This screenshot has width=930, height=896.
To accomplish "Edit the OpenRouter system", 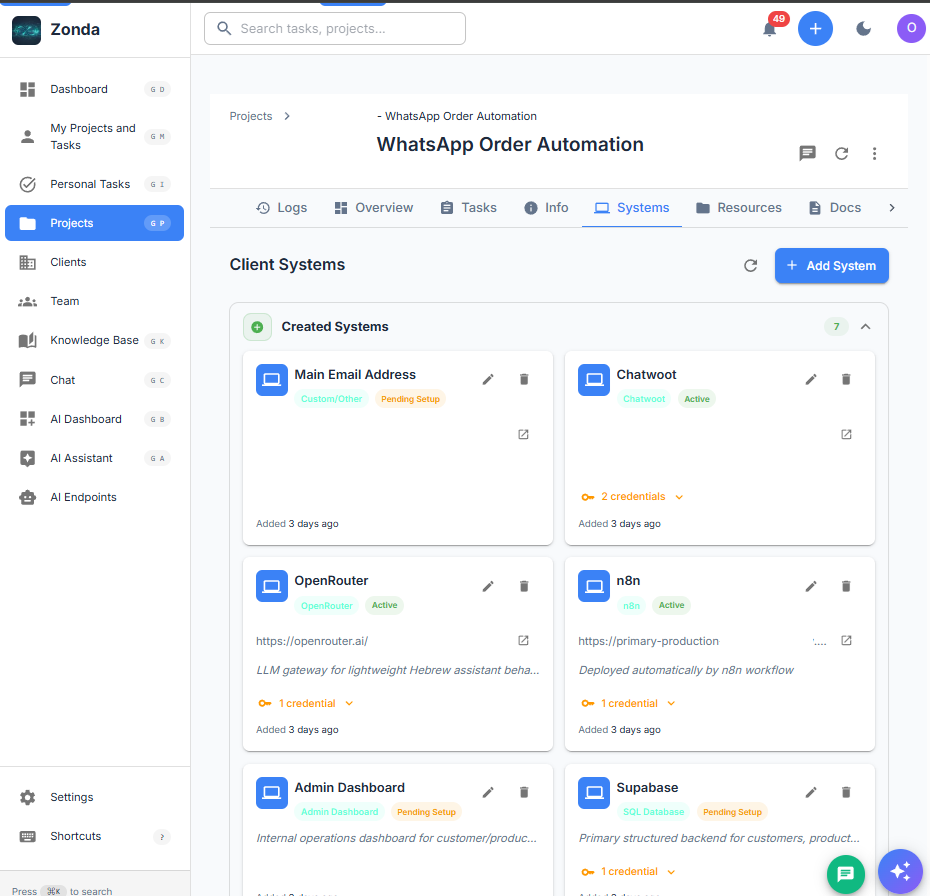I will click(x=488, y=586).
